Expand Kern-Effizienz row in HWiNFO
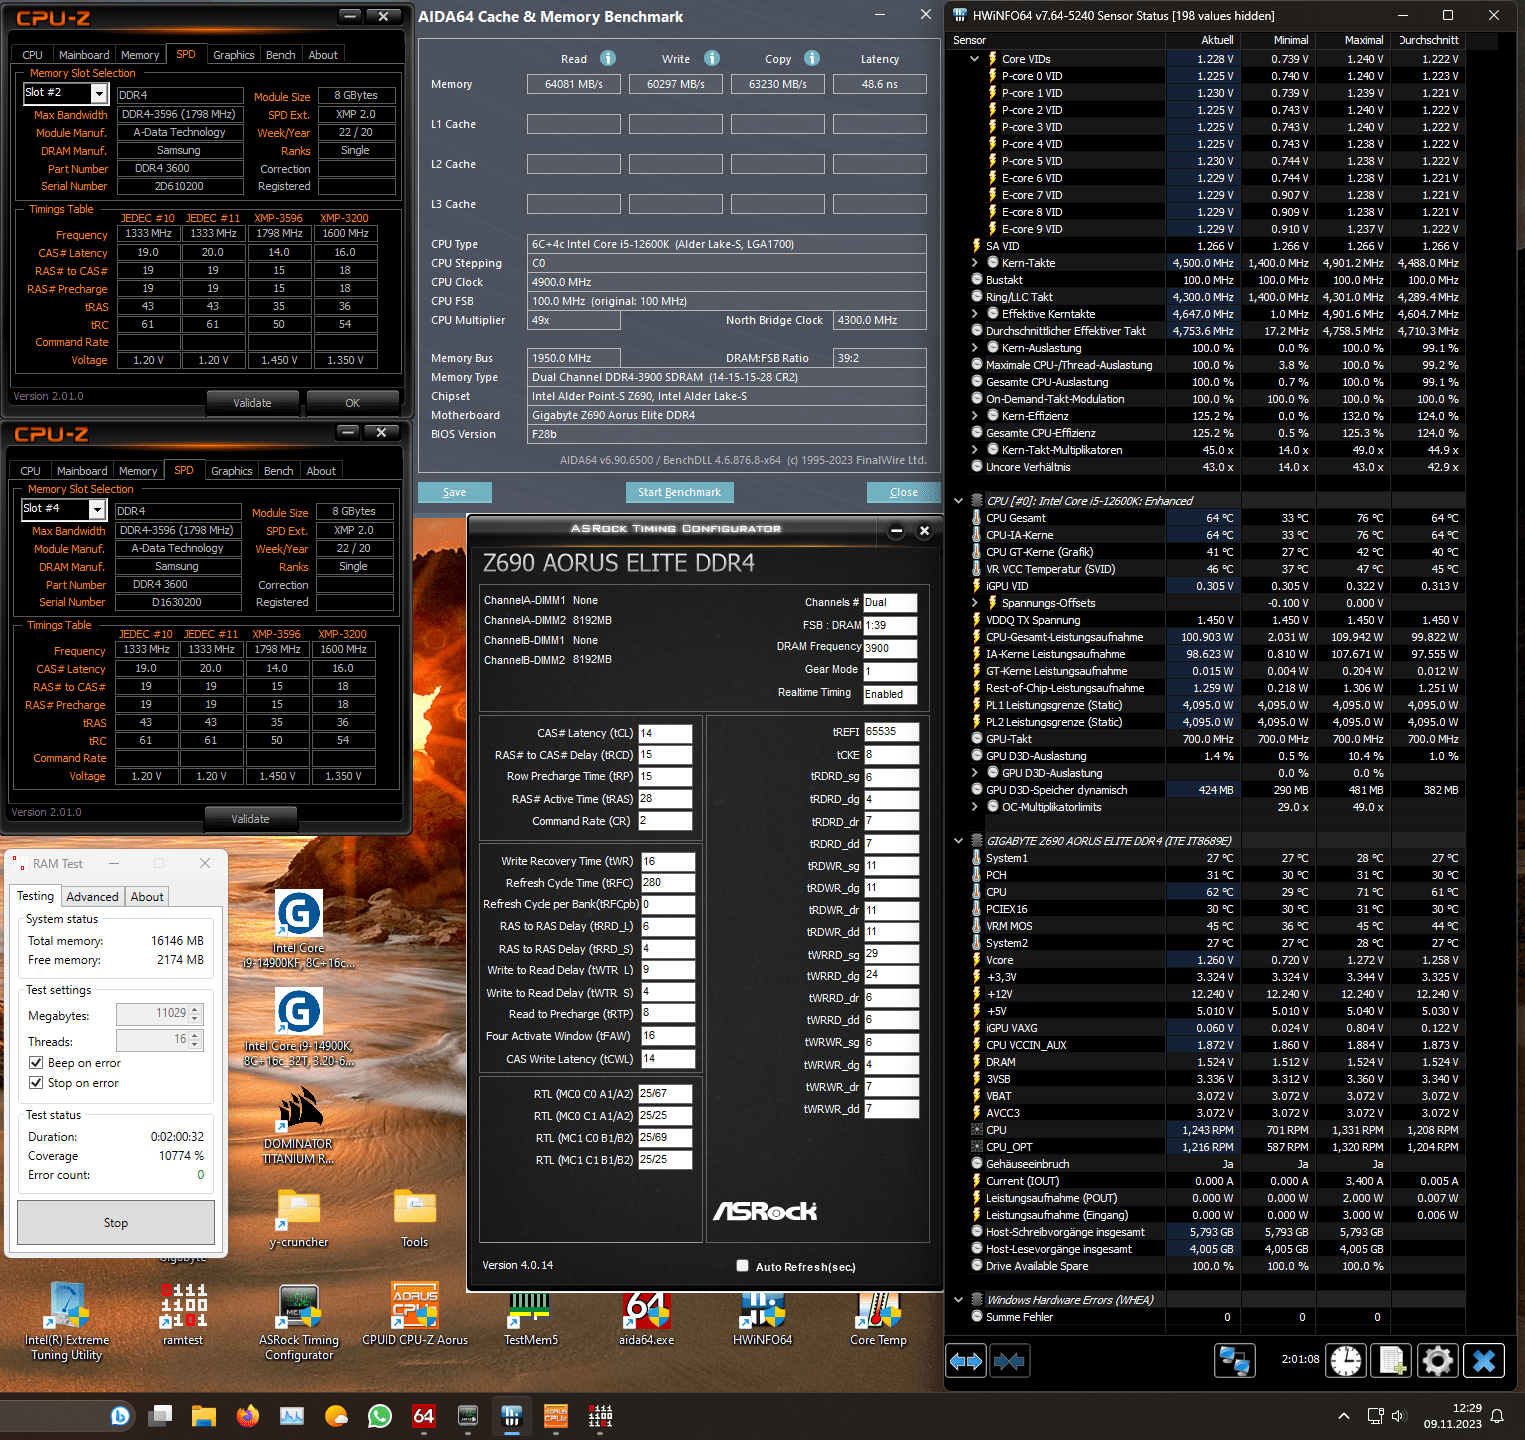Screen dimensions: 1525x1440 point(975,416)
